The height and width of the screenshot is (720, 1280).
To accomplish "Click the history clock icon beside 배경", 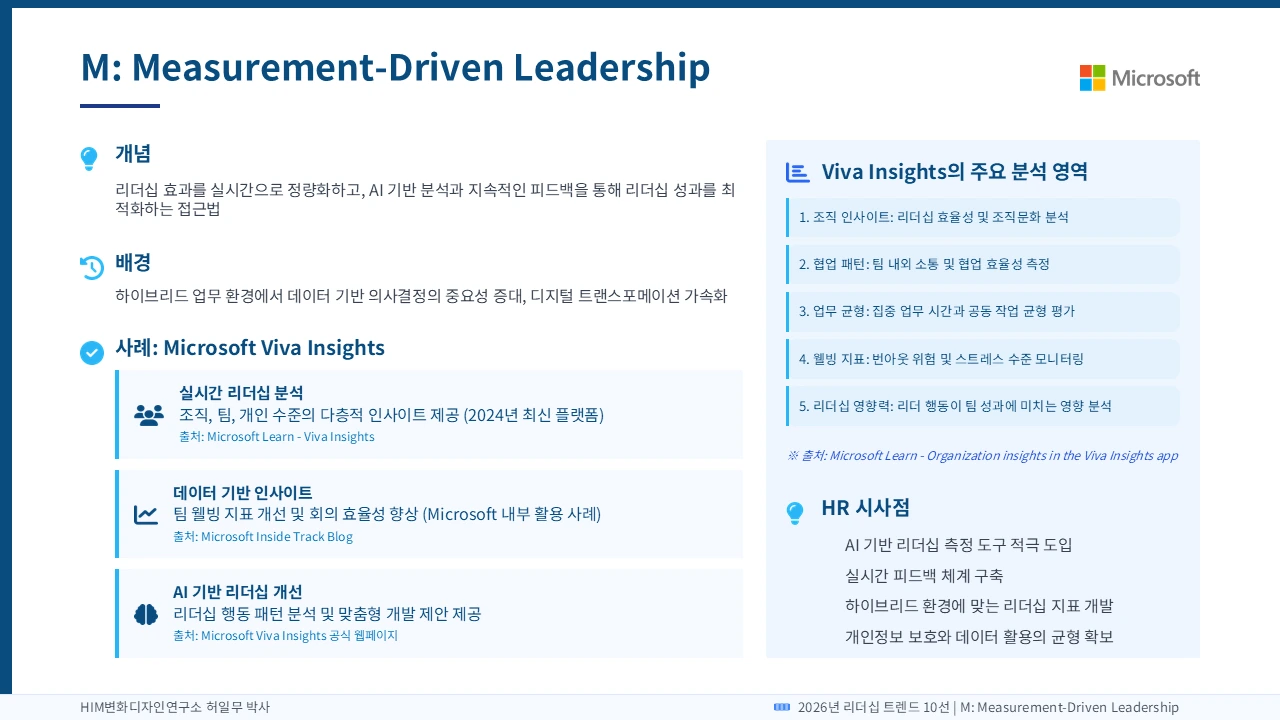I will (91, 267).
